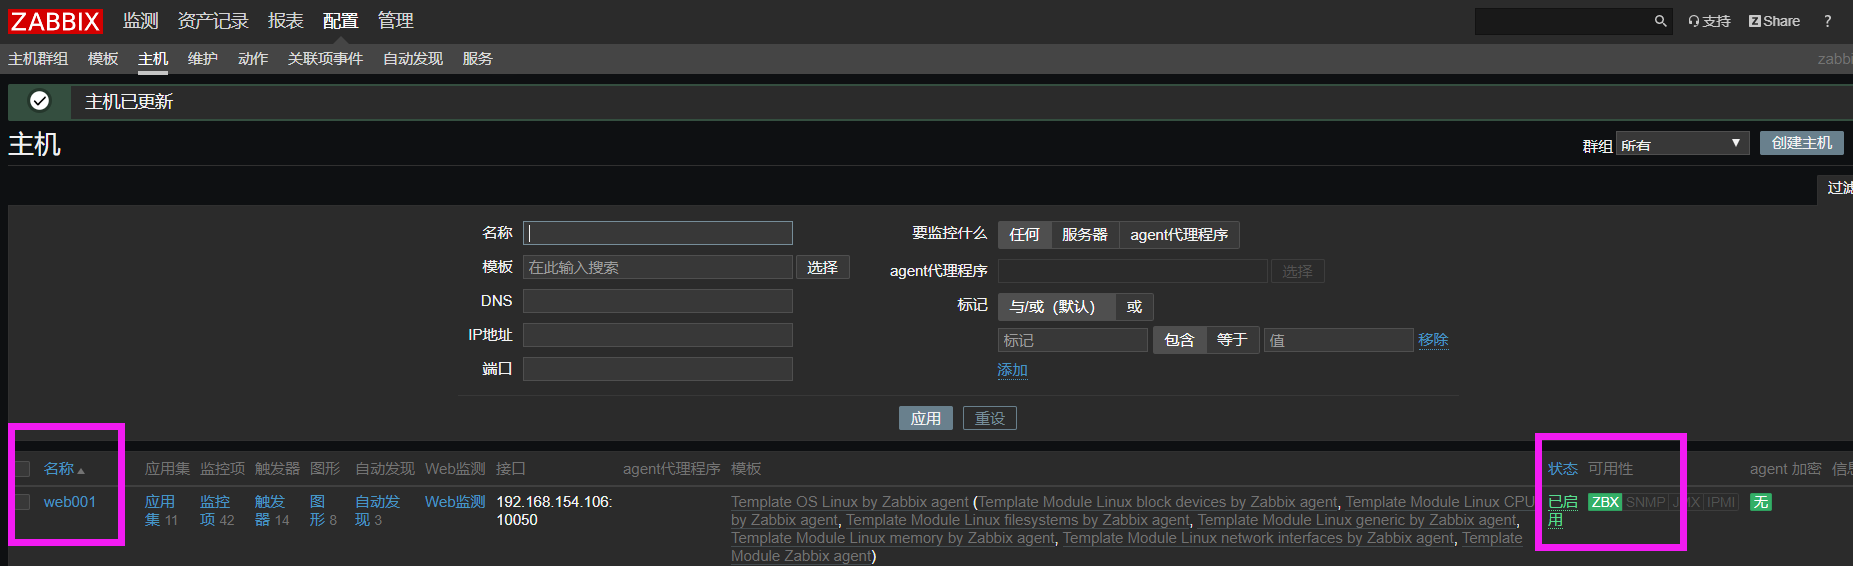Tick the web001 row checkbox
This screenshot has height=566, width=1853.
22,502
